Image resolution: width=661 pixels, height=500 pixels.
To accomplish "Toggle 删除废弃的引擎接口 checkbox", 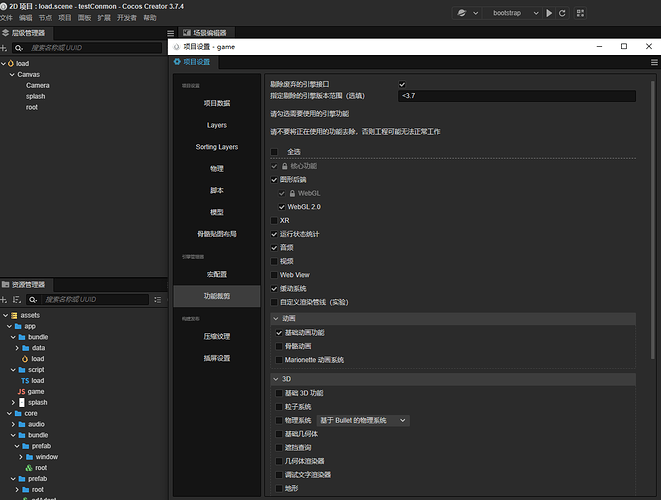I will (x=402, y=84).
